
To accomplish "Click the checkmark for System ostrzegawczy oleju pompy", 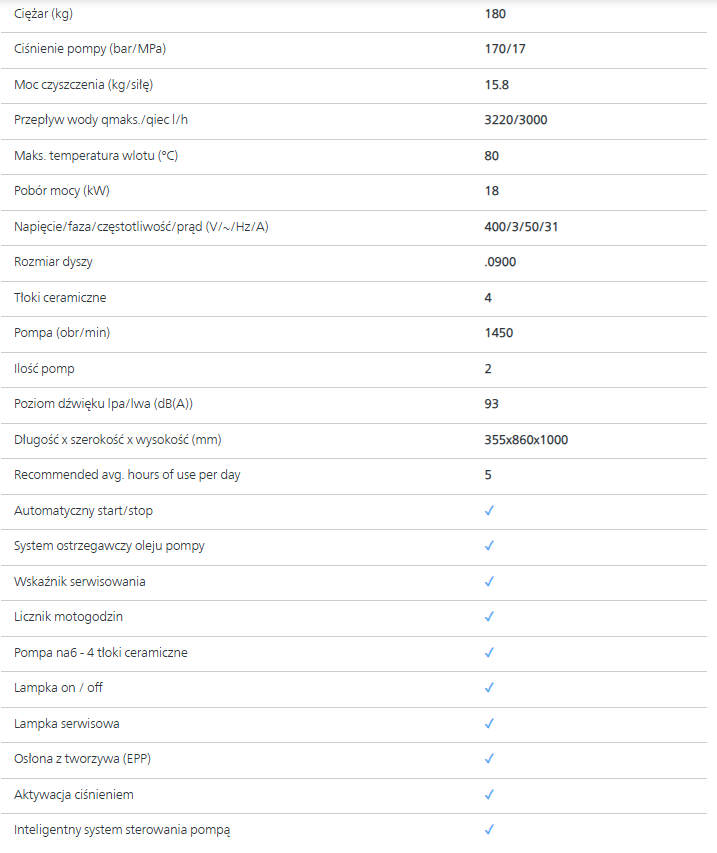I will click(489, 546).
